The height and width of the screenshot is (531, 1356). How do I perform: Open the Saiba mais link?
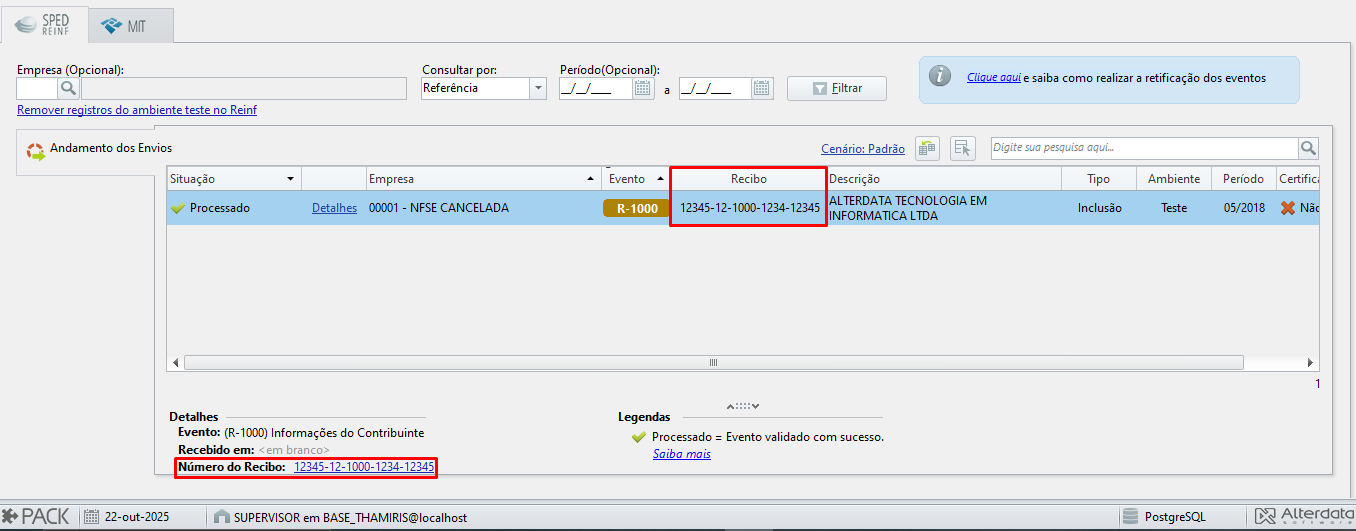(682, 454)
